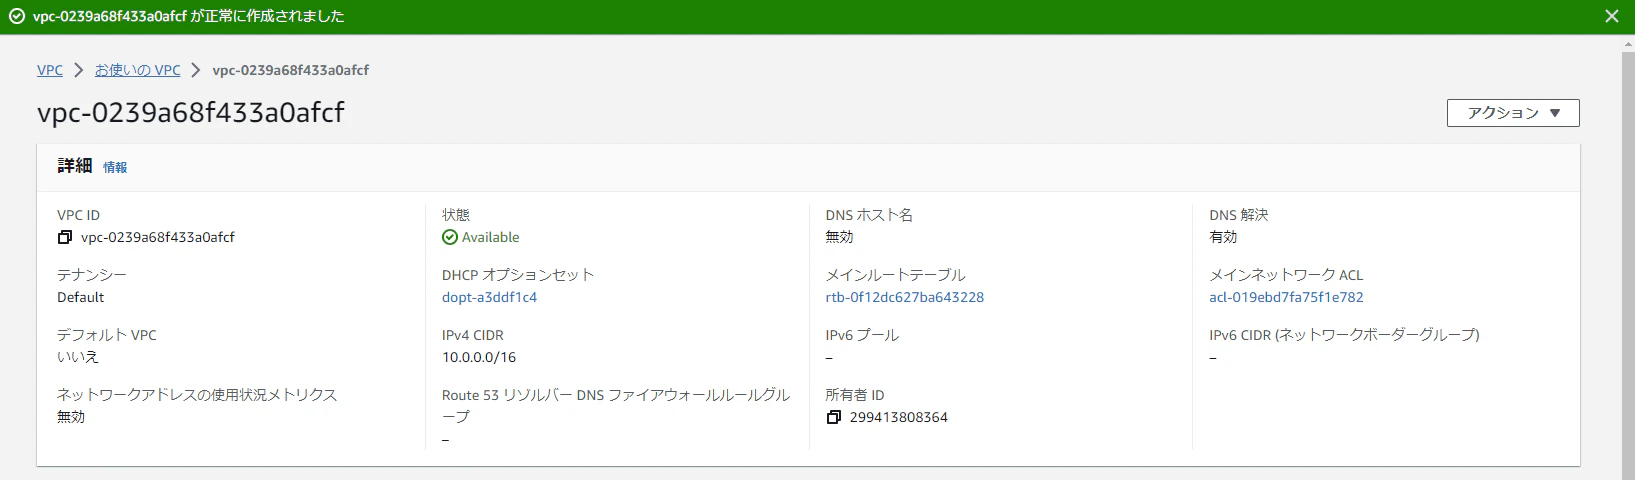Screen dimensions: 1635x480
Task: Open the 情報 info link
Action: [115, 167]
